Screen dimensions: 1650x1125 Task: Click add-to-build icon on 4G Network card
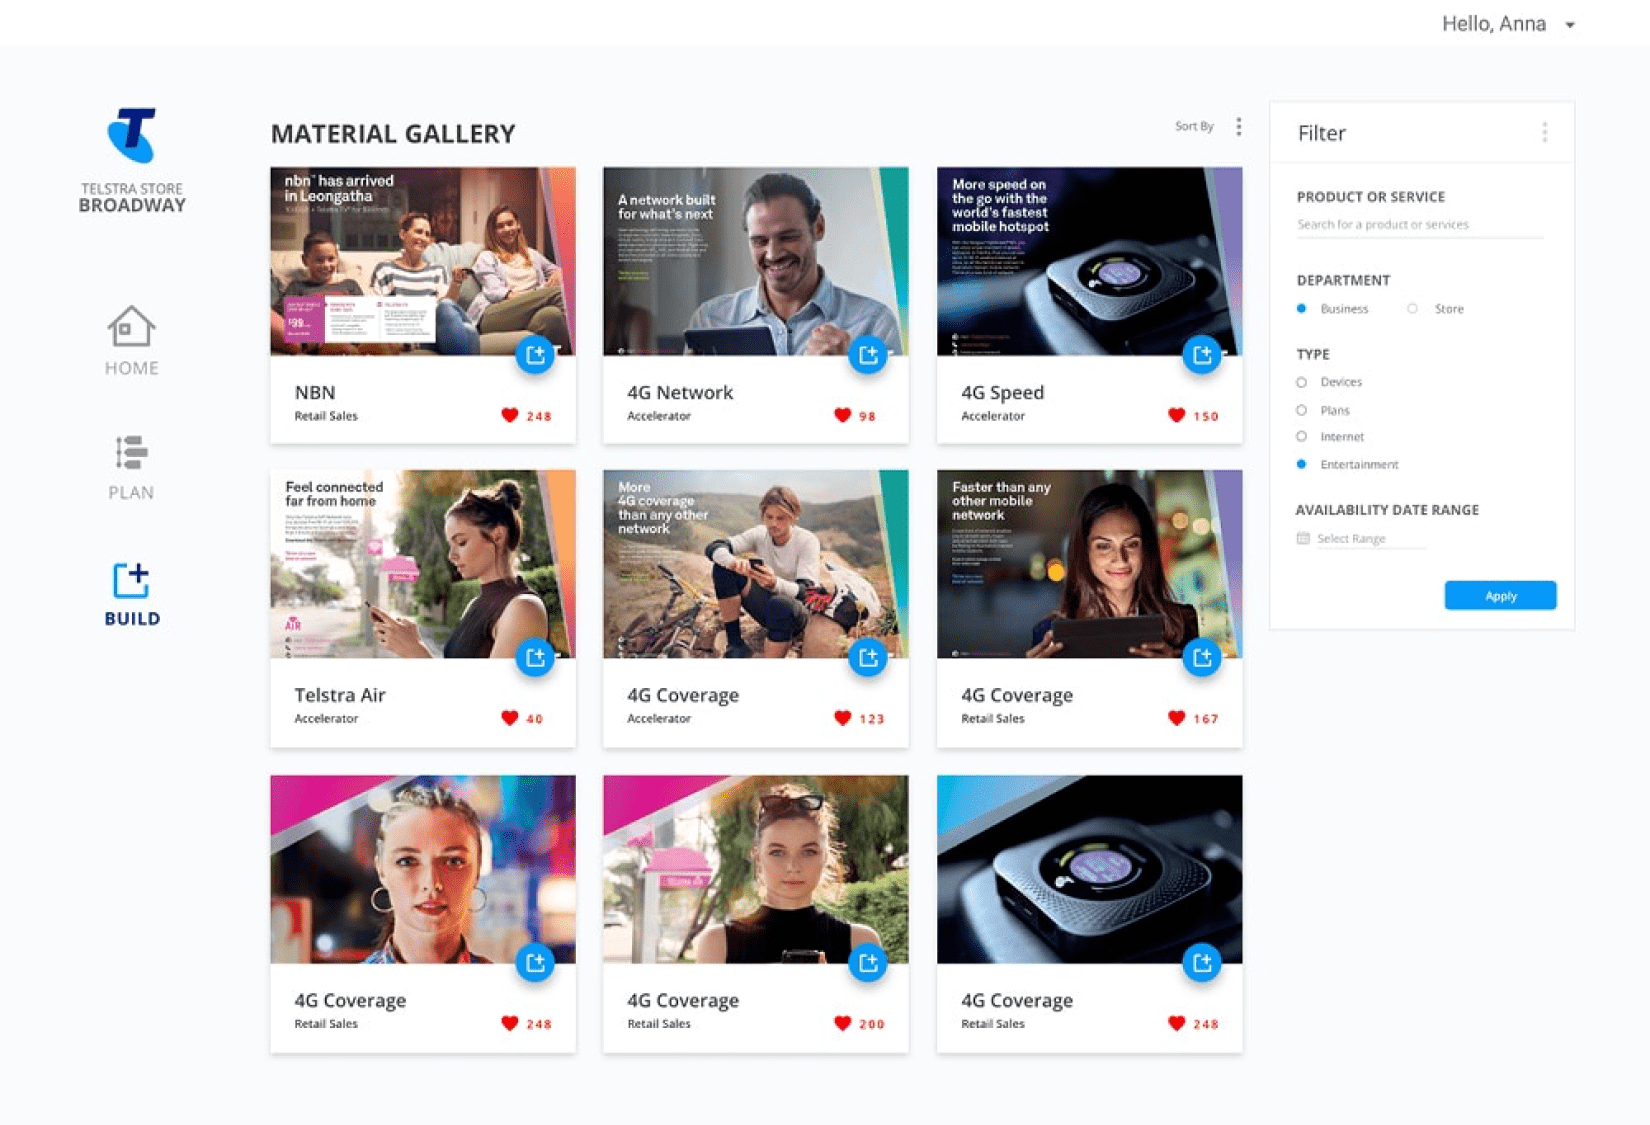pyautogui.click(x=868, y=355)
